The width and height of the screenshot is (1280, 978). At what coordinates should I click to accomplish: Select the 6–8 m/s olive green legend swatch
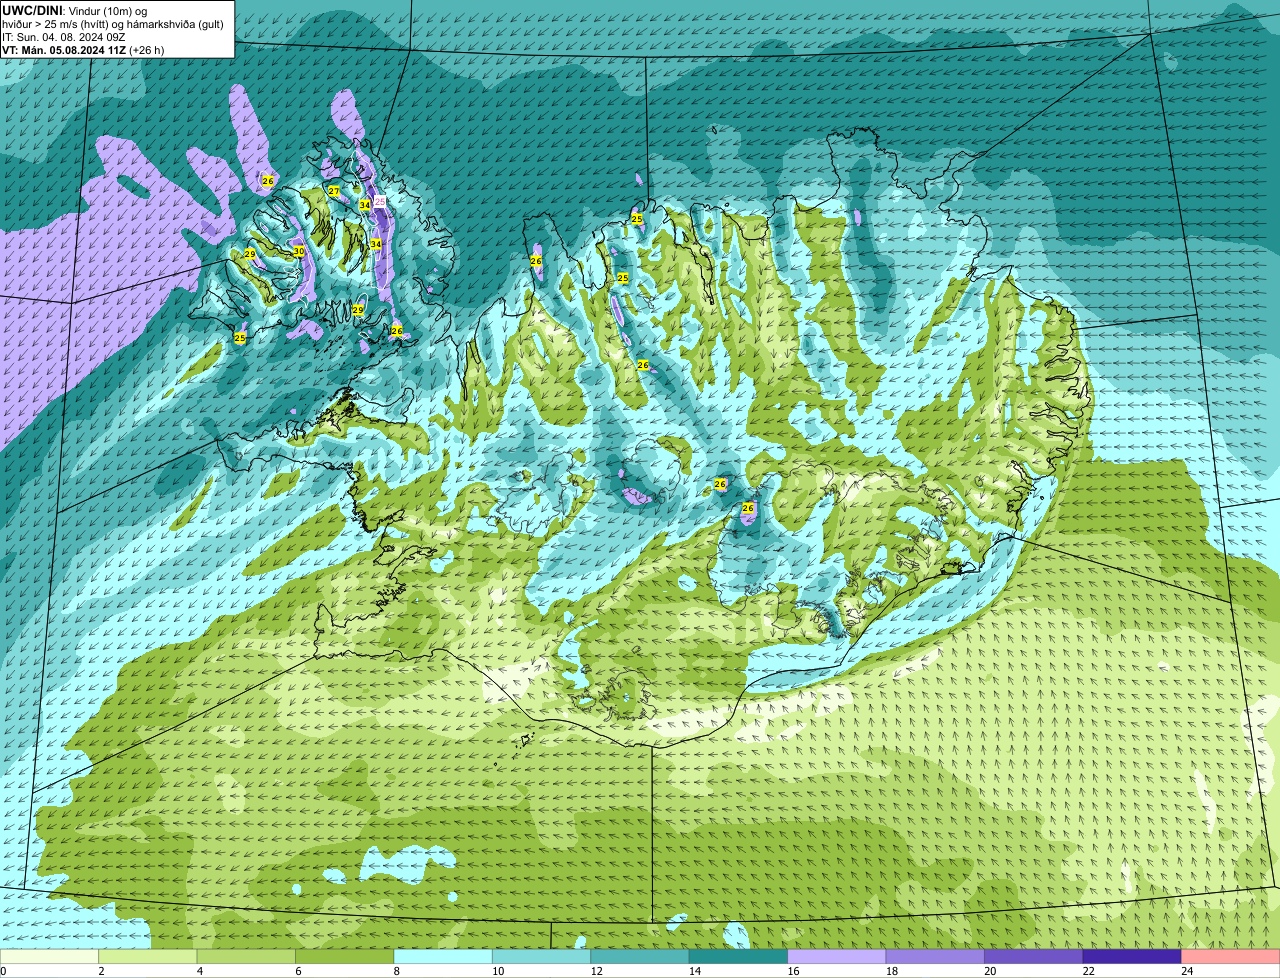(346, 957)
